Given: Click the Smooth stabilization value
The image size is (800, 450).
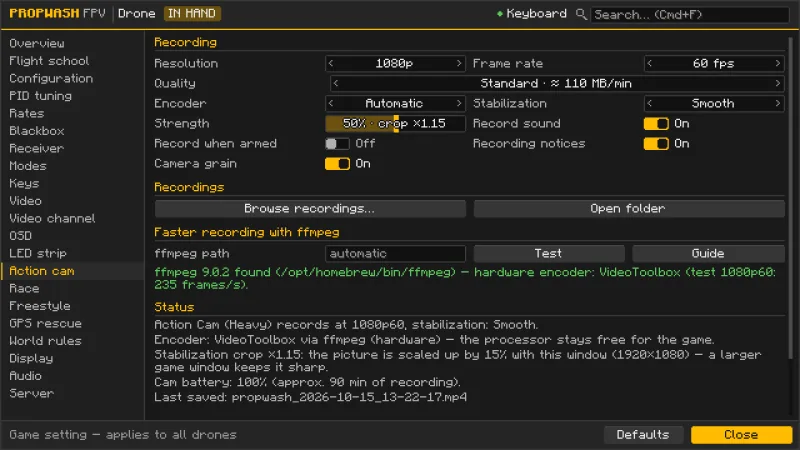Looking at the screenshot, I should click(713, 104).
